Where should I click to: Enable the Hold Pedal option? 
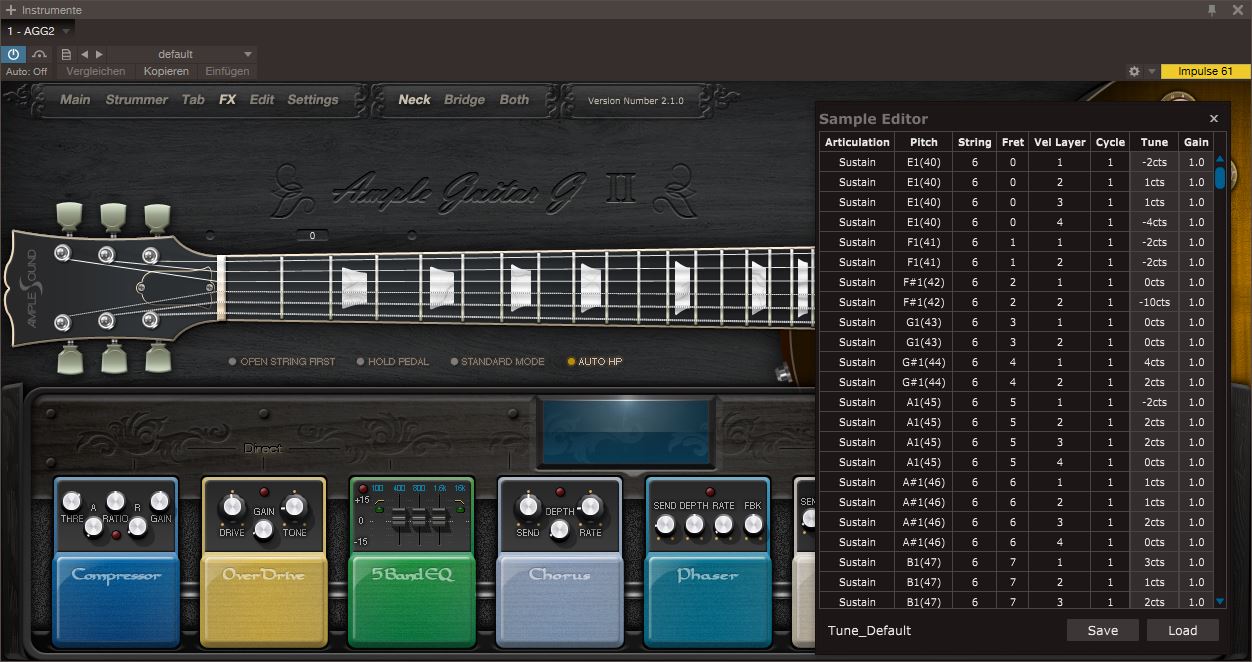[x=393, y=362]
